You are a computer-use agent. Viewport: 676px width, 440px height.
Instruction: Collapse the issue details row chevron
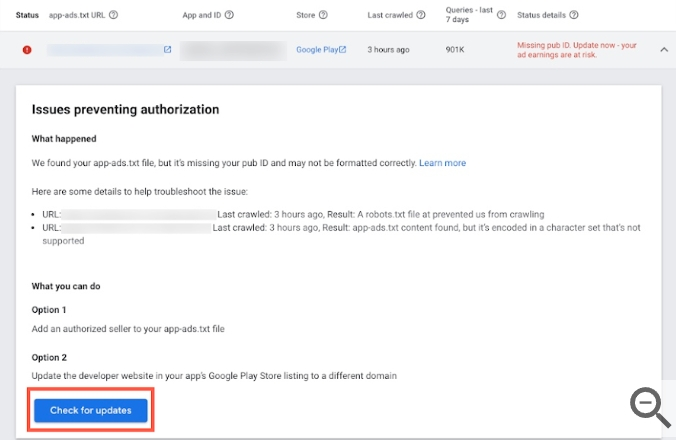(x=664, y=50)
